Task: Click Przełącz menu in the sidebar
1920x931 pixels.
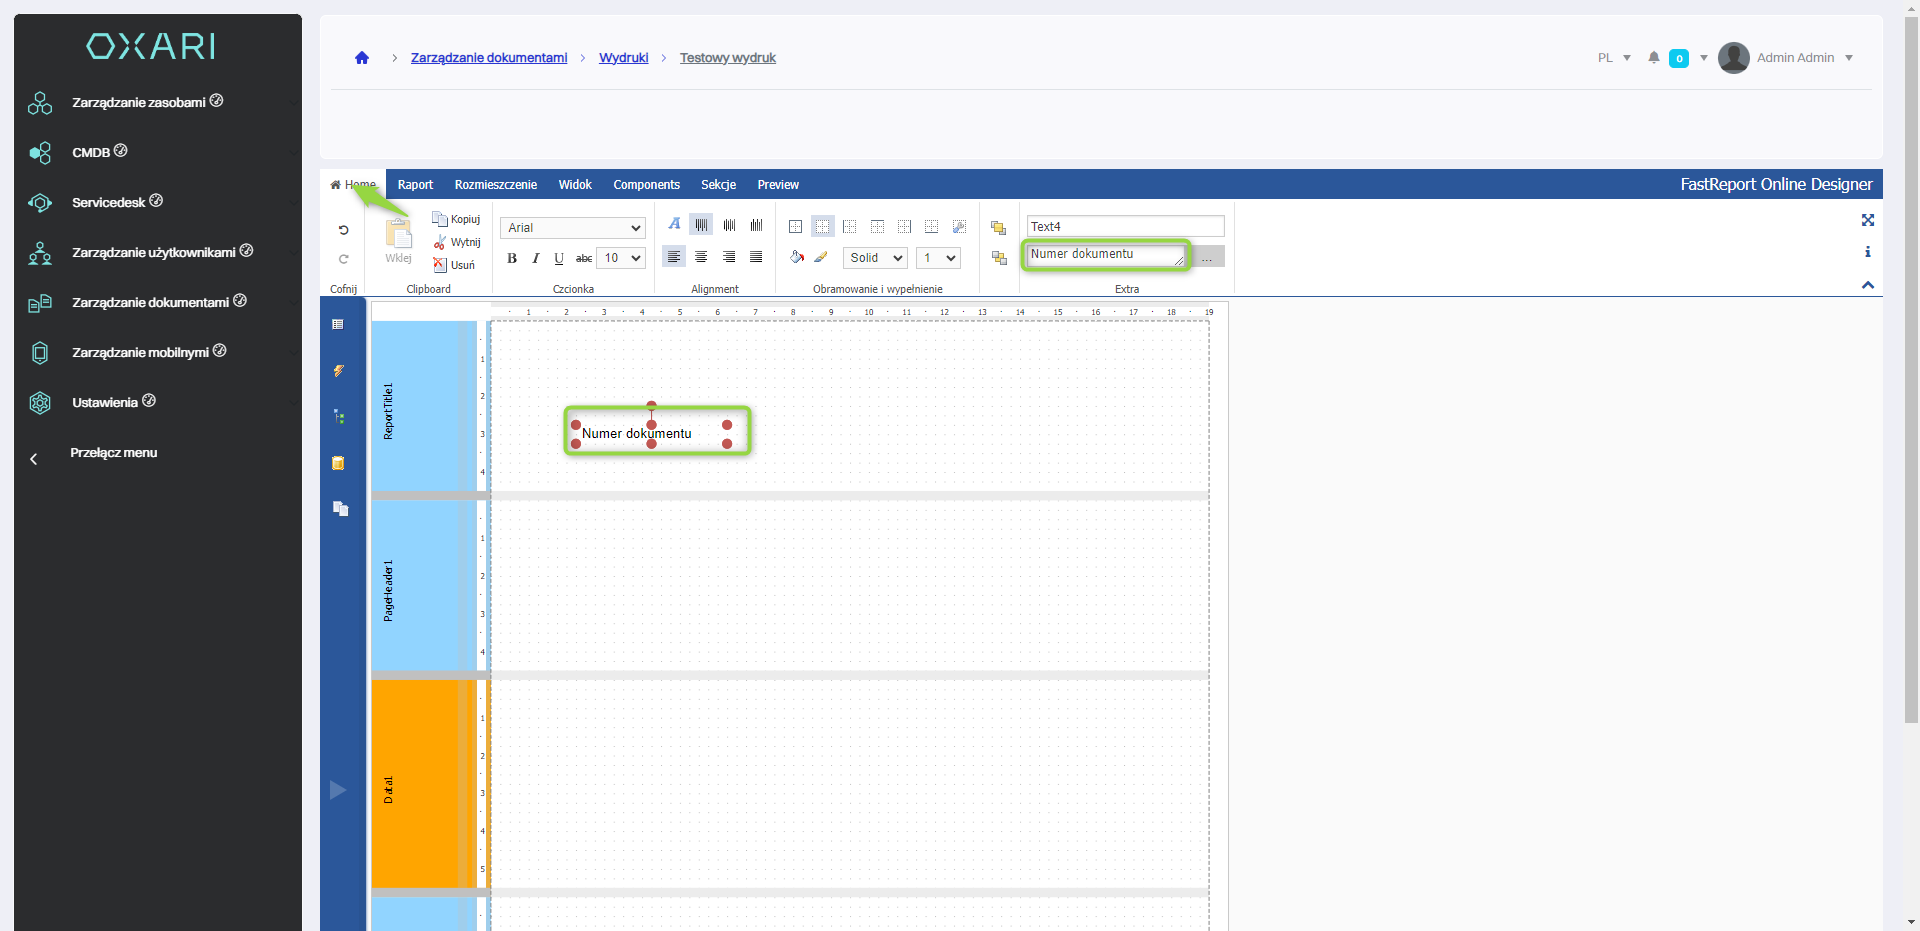Action: 113,453
